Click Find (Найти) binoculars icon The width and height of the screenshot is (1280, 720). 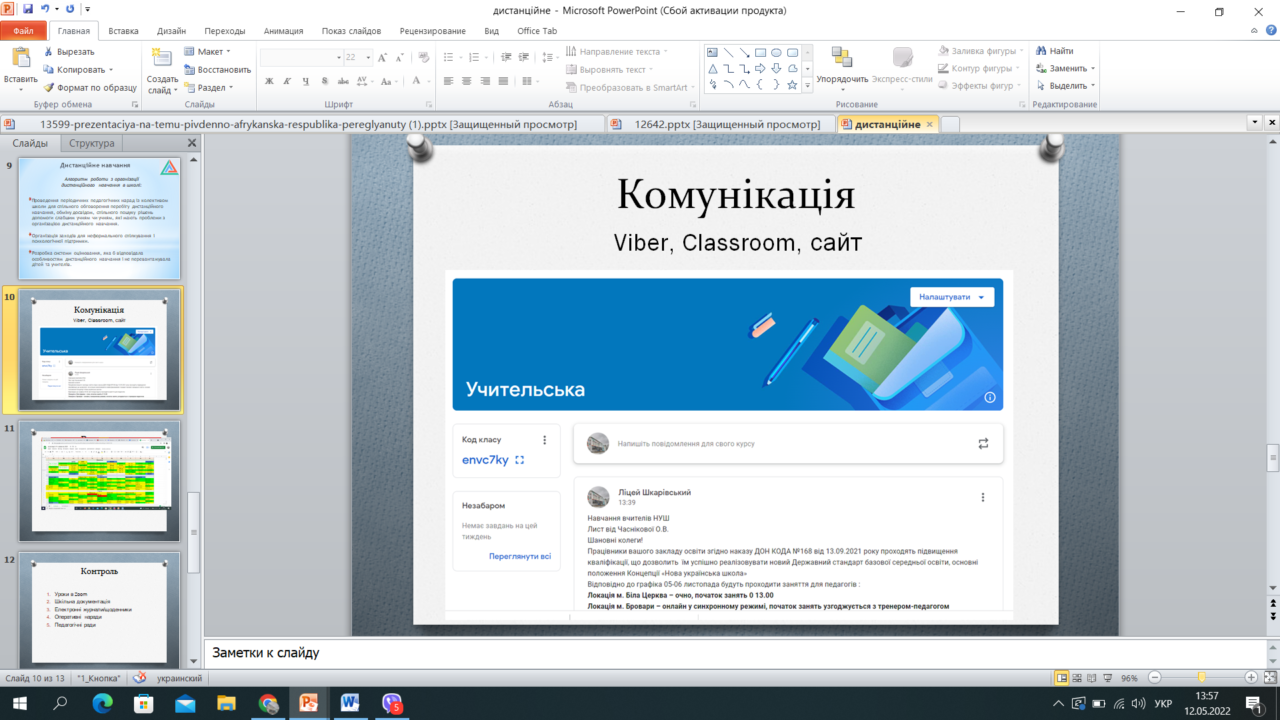1055,51
